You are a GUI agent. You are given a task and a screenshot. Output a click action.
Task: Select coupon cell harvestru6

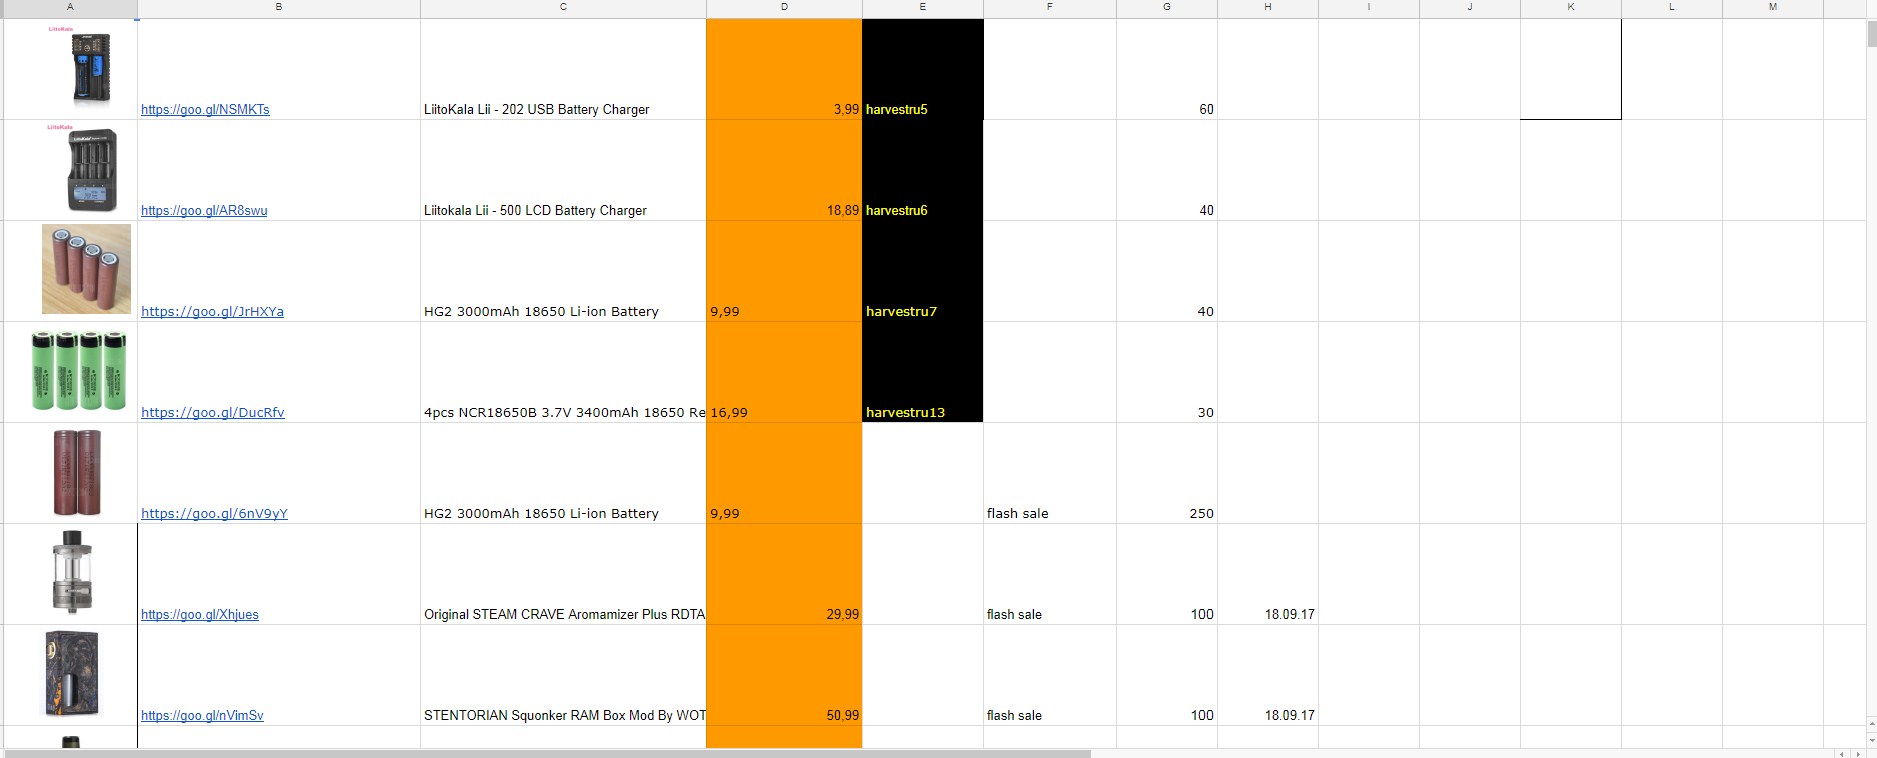(x=923, y=170)
